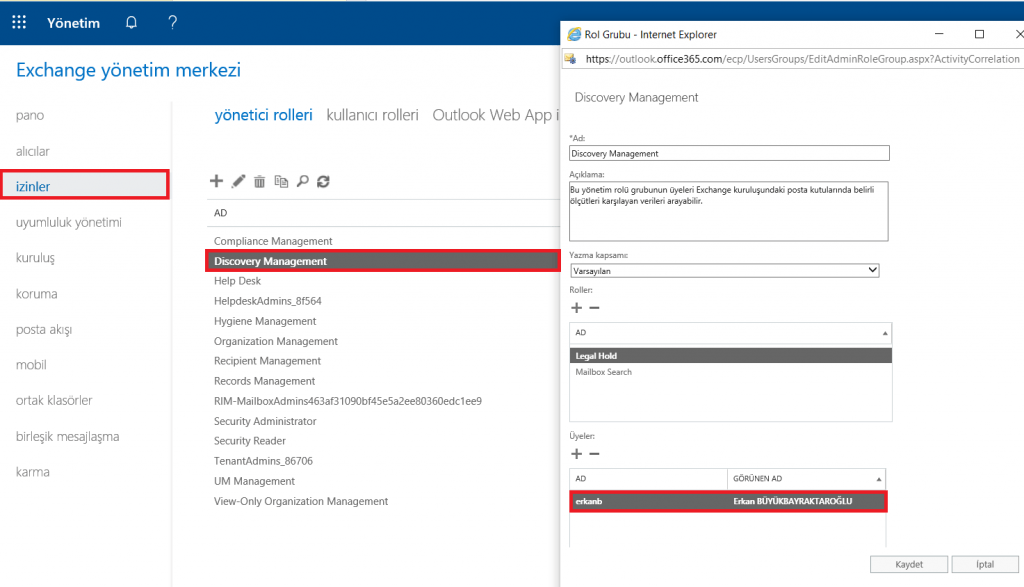This screenshot has height=587, width=1024.
Task: Select the Mailbox Search role
Action: (x=604, y=372)
